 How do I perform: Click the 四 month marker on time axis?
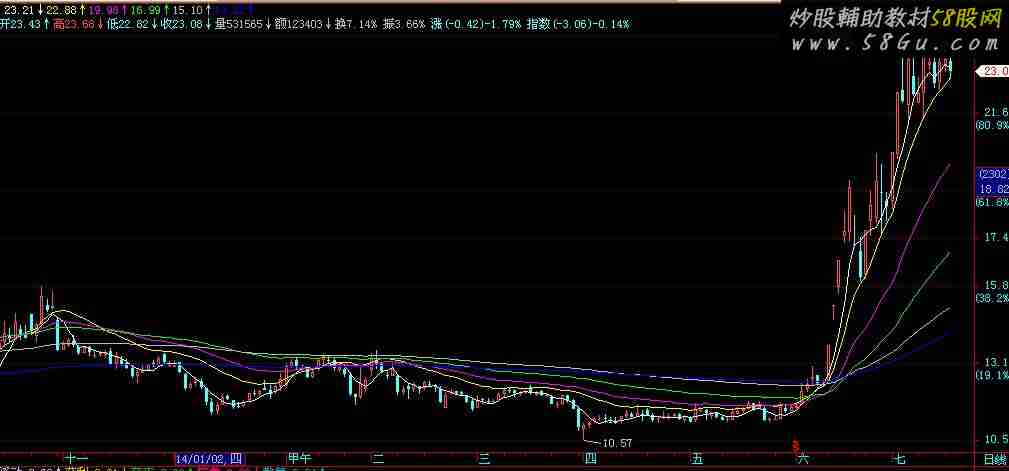coord(590,459)
